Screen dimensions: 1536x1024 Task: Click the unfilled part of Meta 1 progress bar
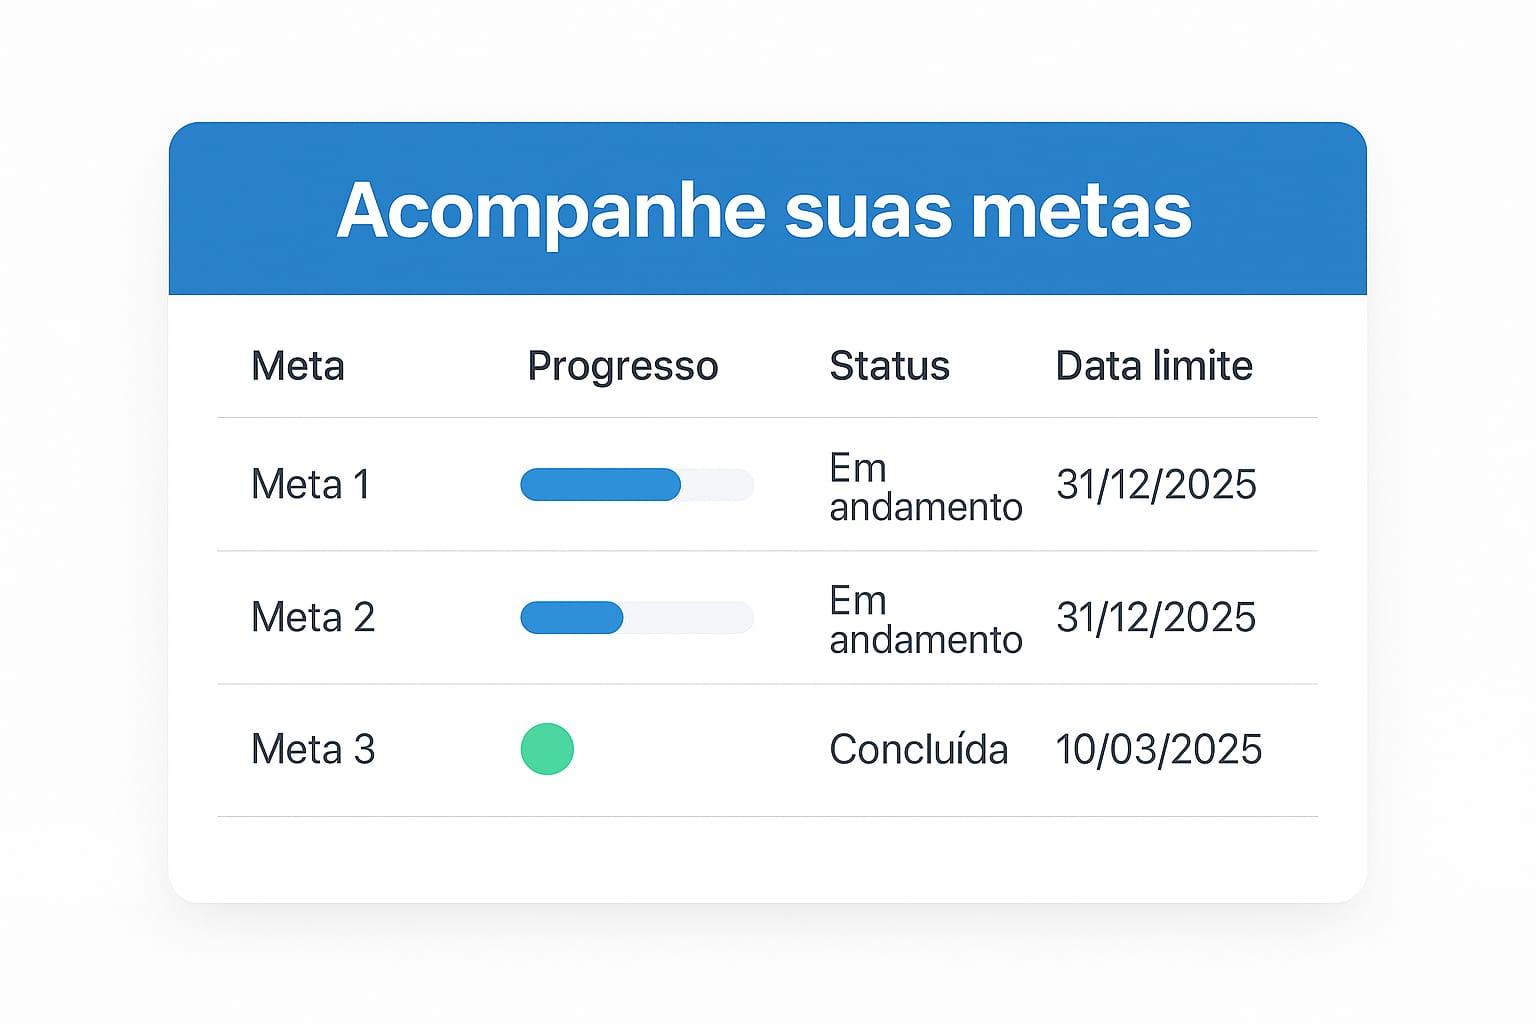(x=717, y=485)
